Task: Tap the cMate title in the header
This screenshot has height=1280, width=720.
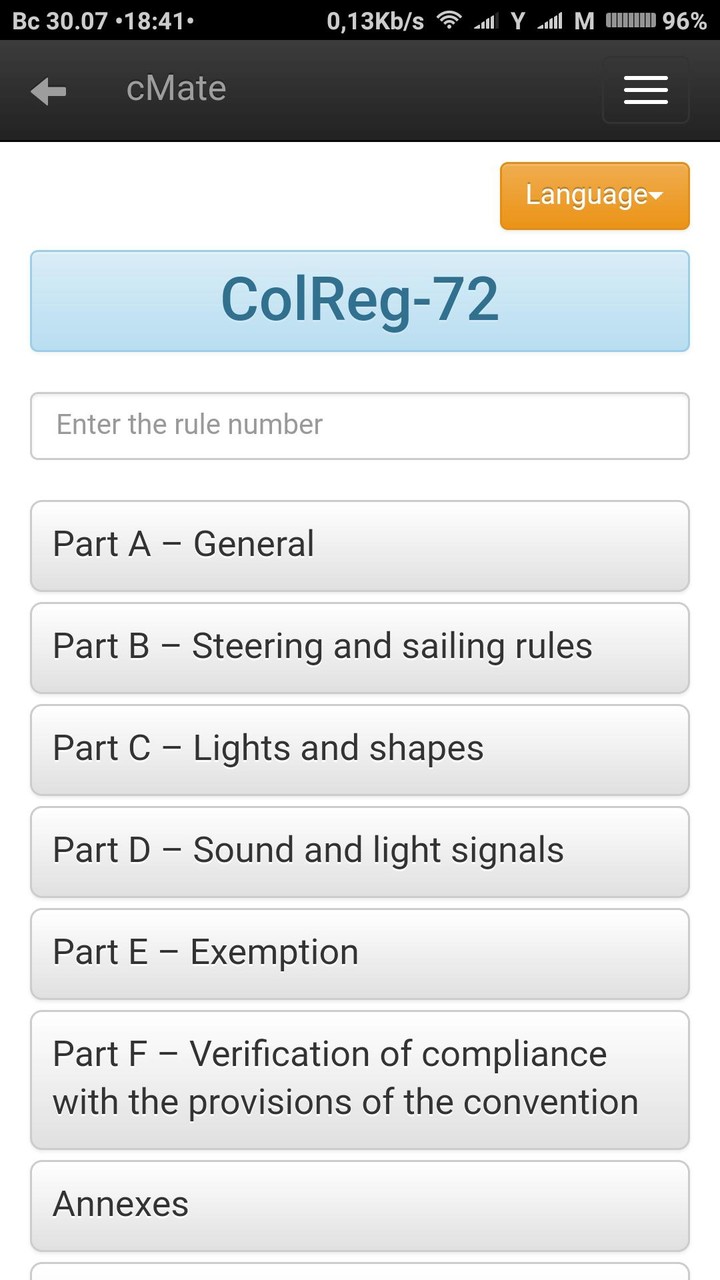Action: point(176,90)
